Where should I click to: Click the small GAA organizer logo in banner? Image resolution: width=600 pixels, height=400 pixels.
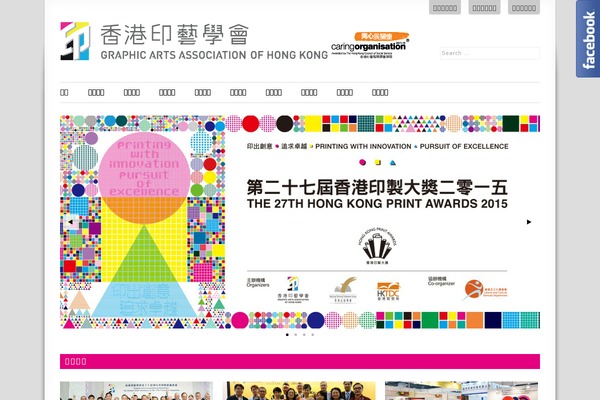pyautogui.click(x=293, y=290)
